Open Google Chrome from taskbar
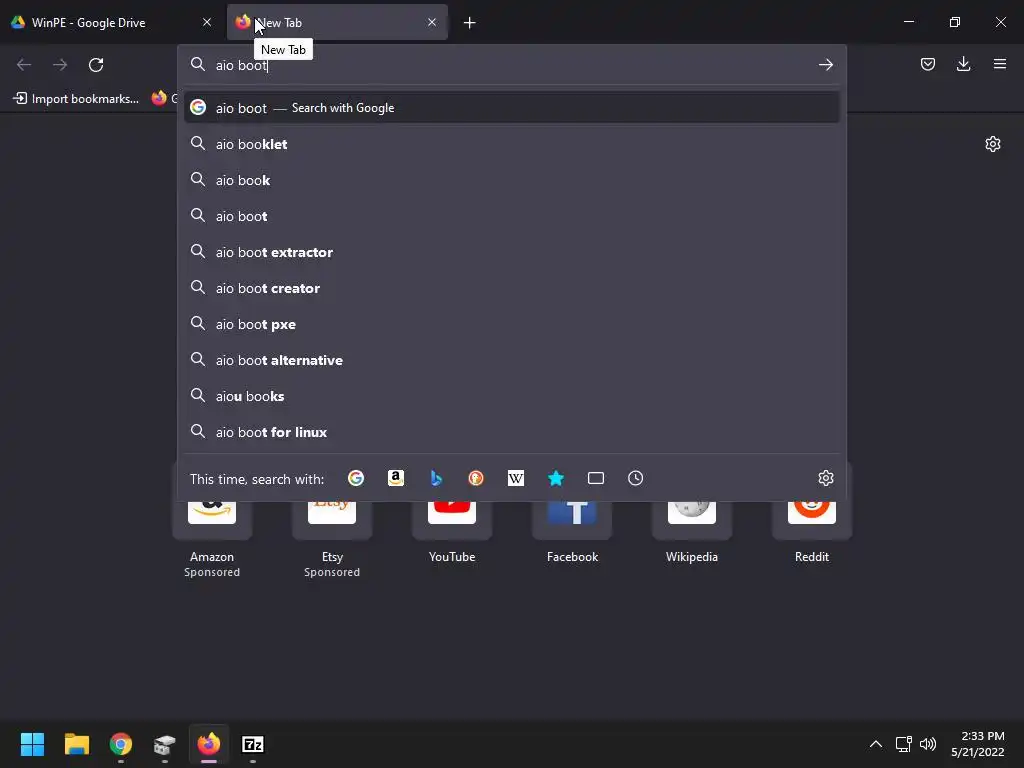 click(121, 744)
